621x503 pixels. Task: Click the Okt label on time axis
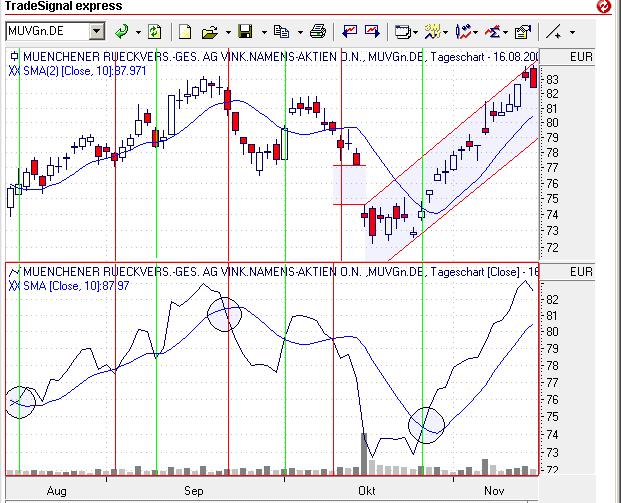(367, 491)
